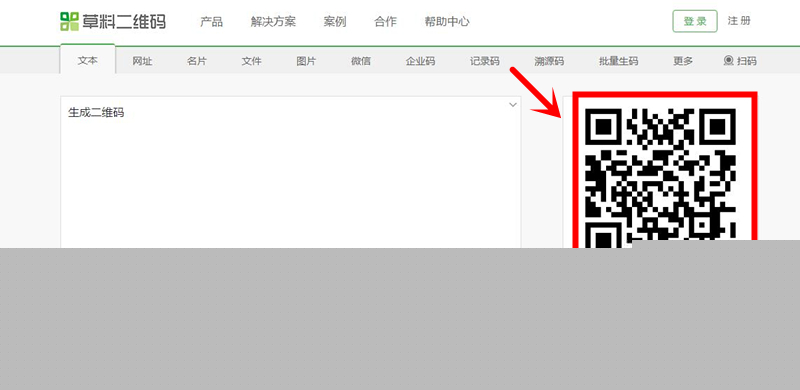Select the 文本 tab

[x=88, y=60]
